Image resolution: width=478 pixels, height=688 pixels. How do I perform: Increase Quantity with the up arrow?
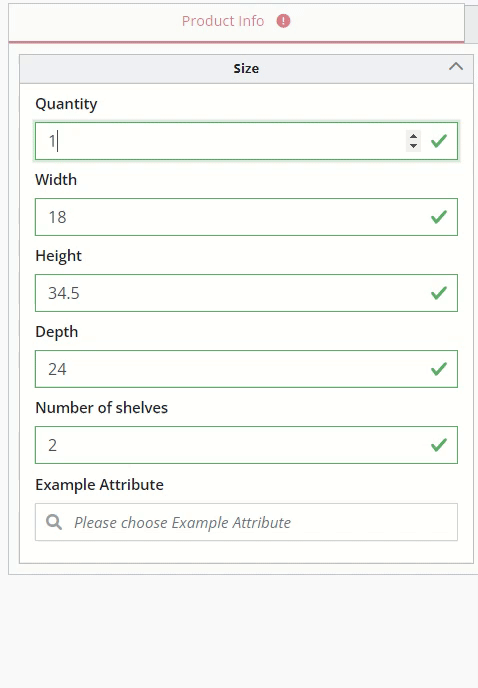pyautogui.click(x=413, y=136)
